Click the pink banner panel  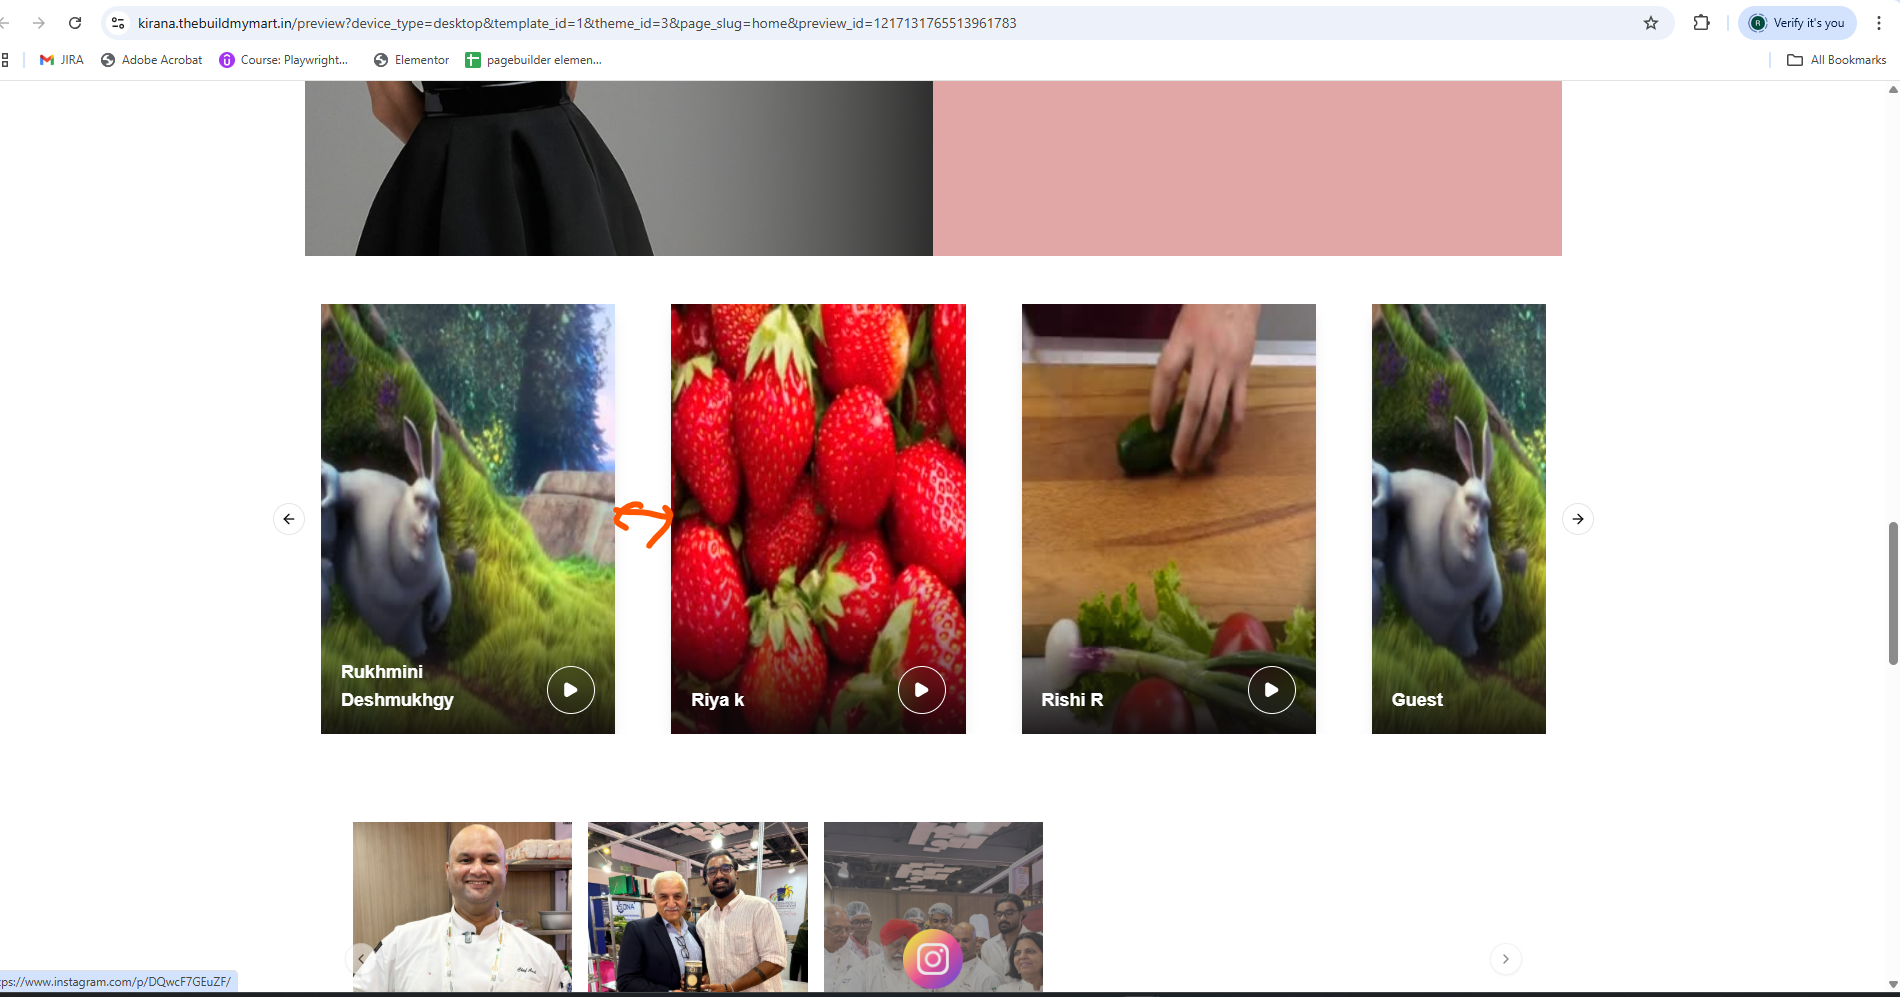1247,168
